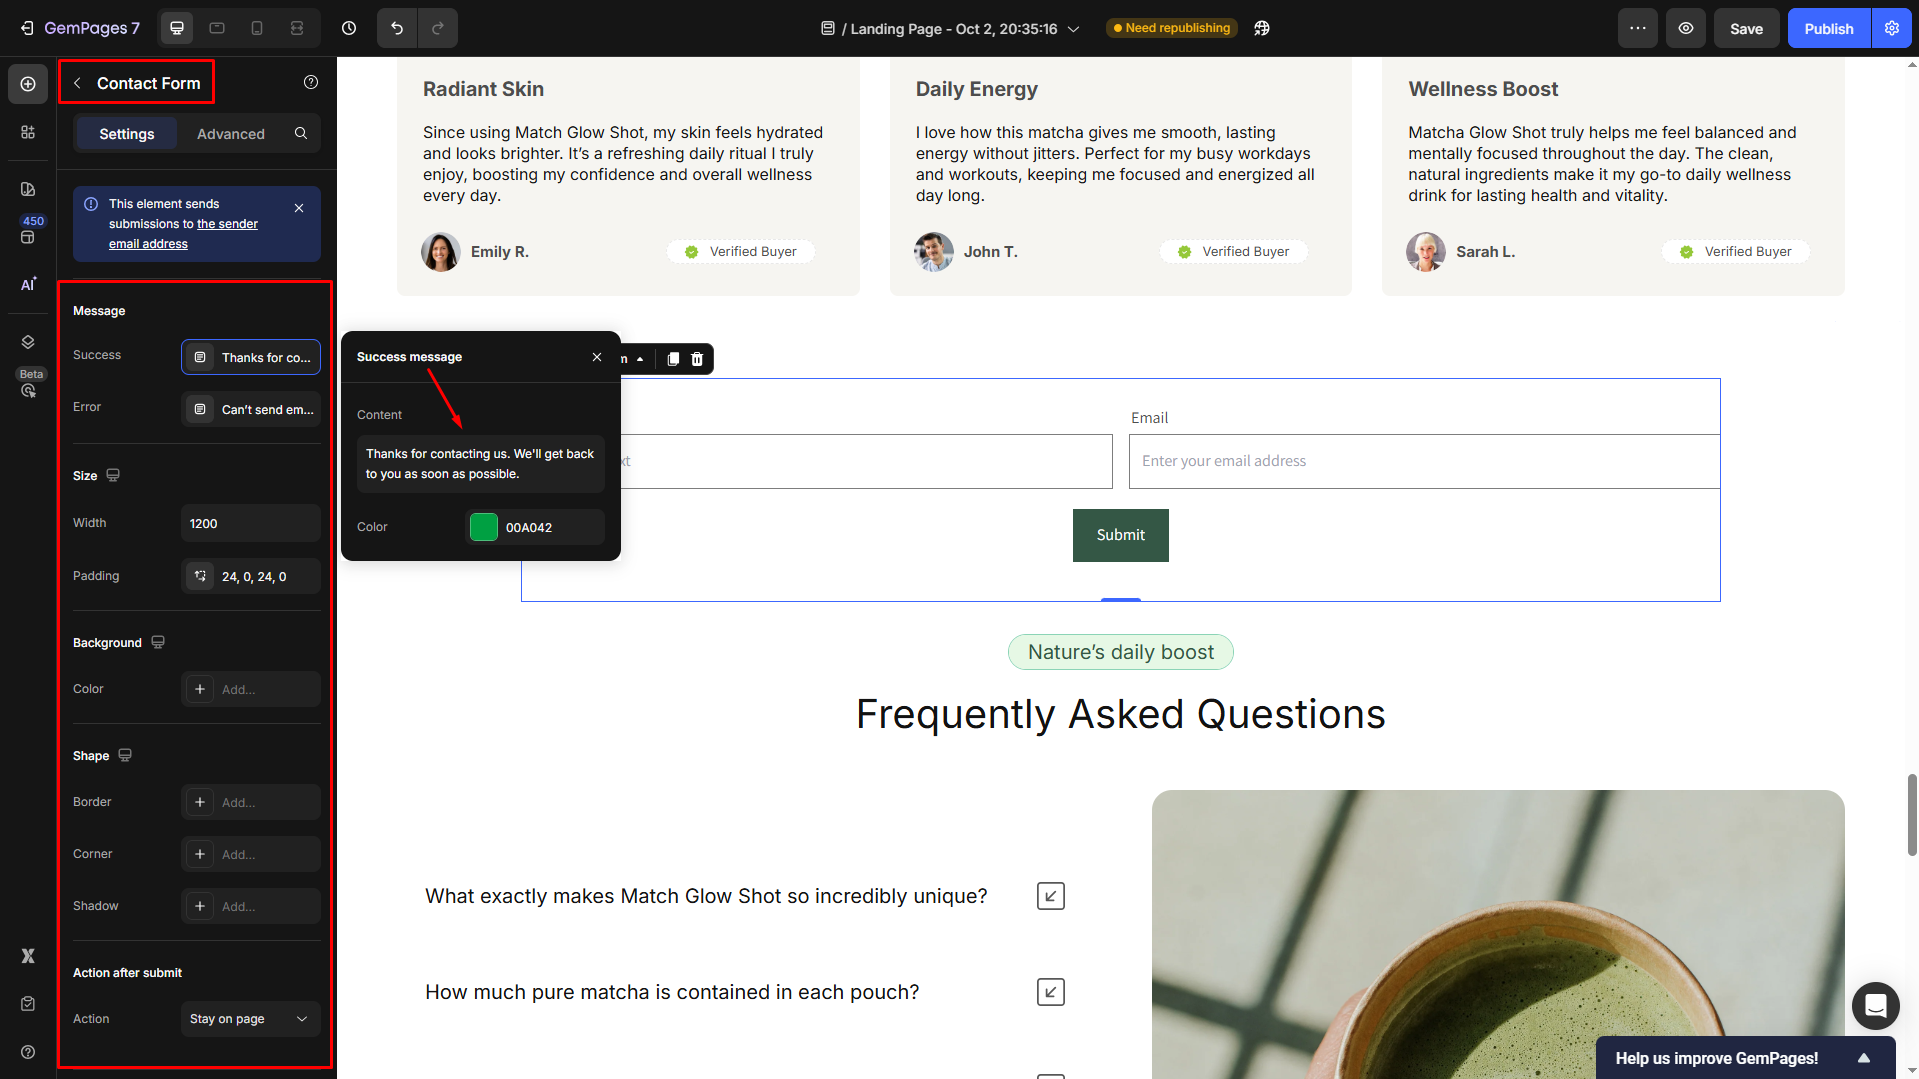Screen dimensions: 1919x1079
Task: Click the Submit button on the form
Action: click(x=1121, y=535)
